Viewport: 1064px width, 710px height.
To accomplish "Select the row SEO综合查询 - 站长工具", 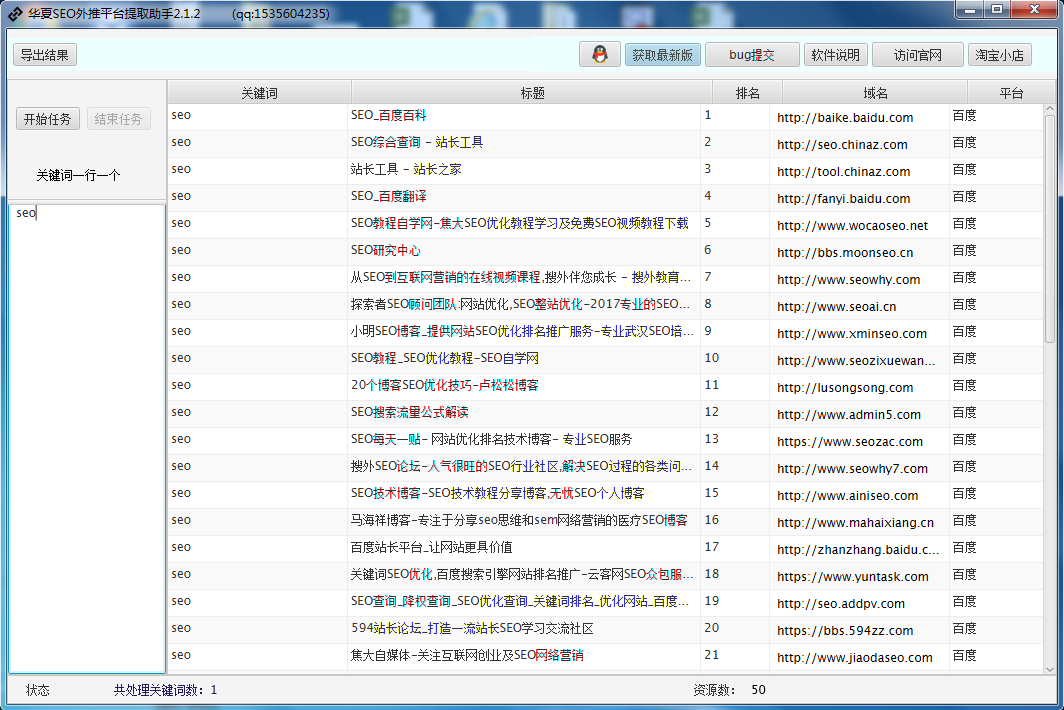I will coord(605,143).
